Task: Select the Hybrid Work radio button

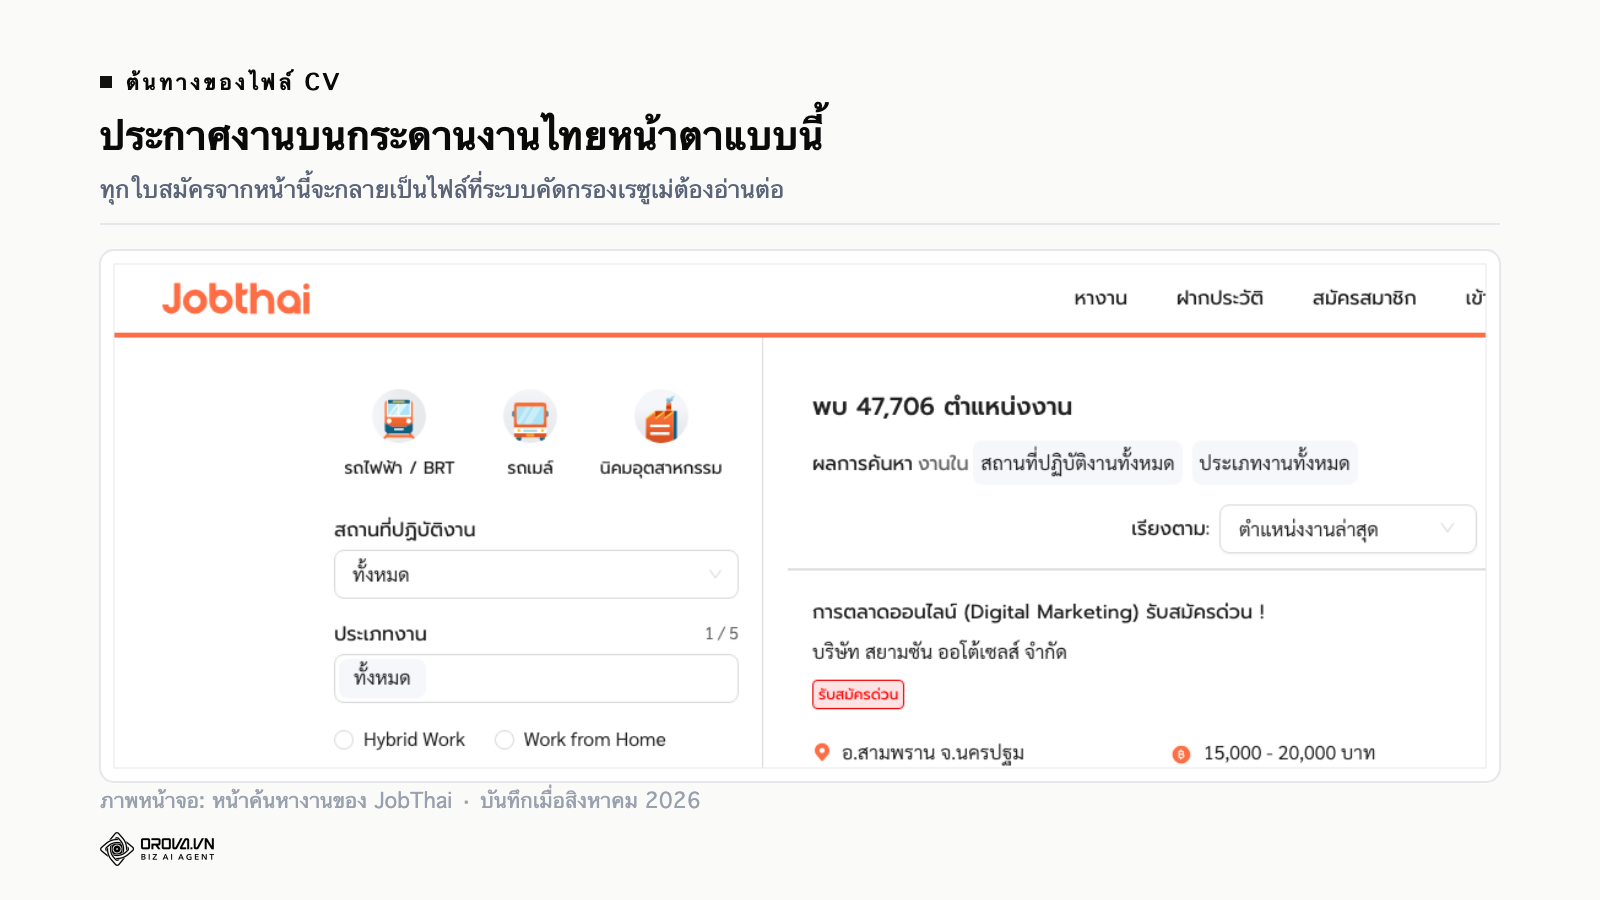Action: pyautogui.click(x=344, y=740)
